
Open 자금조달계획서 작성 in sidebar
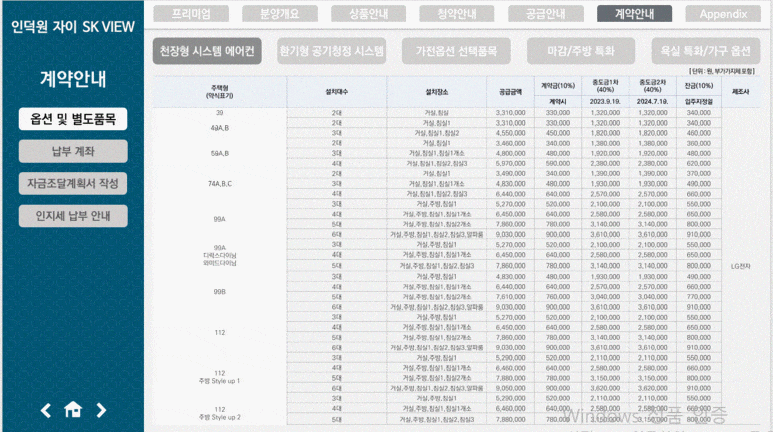click(73, 183)
